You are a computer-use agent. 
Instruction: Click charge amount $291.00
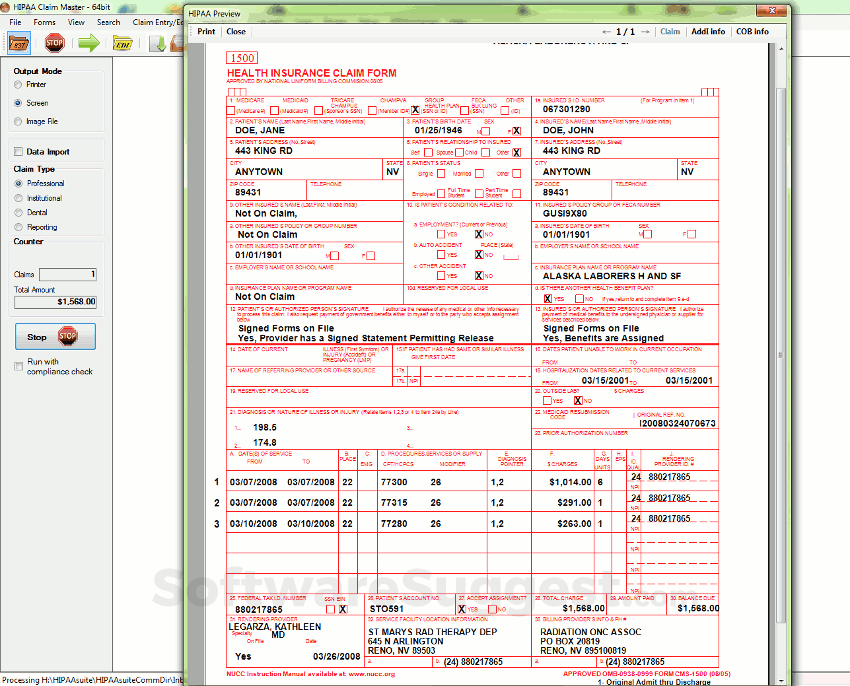click(x=574, y=503)
